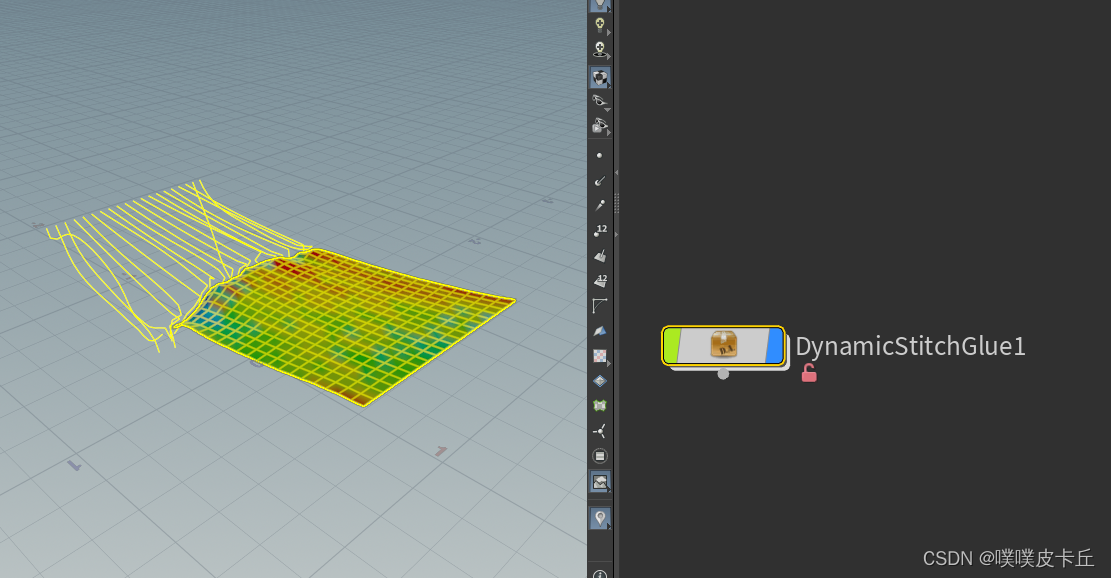Viewport: 1111px width, 578px height.
Task: Toggle origin axes display icon
Action: [599, 431]
